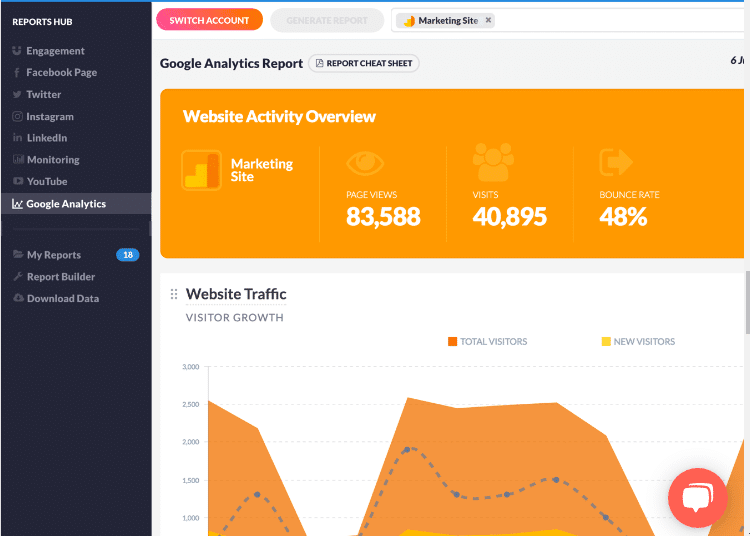Open the Monitoring report
Screen dimensions: 750x536
[53, 159]
